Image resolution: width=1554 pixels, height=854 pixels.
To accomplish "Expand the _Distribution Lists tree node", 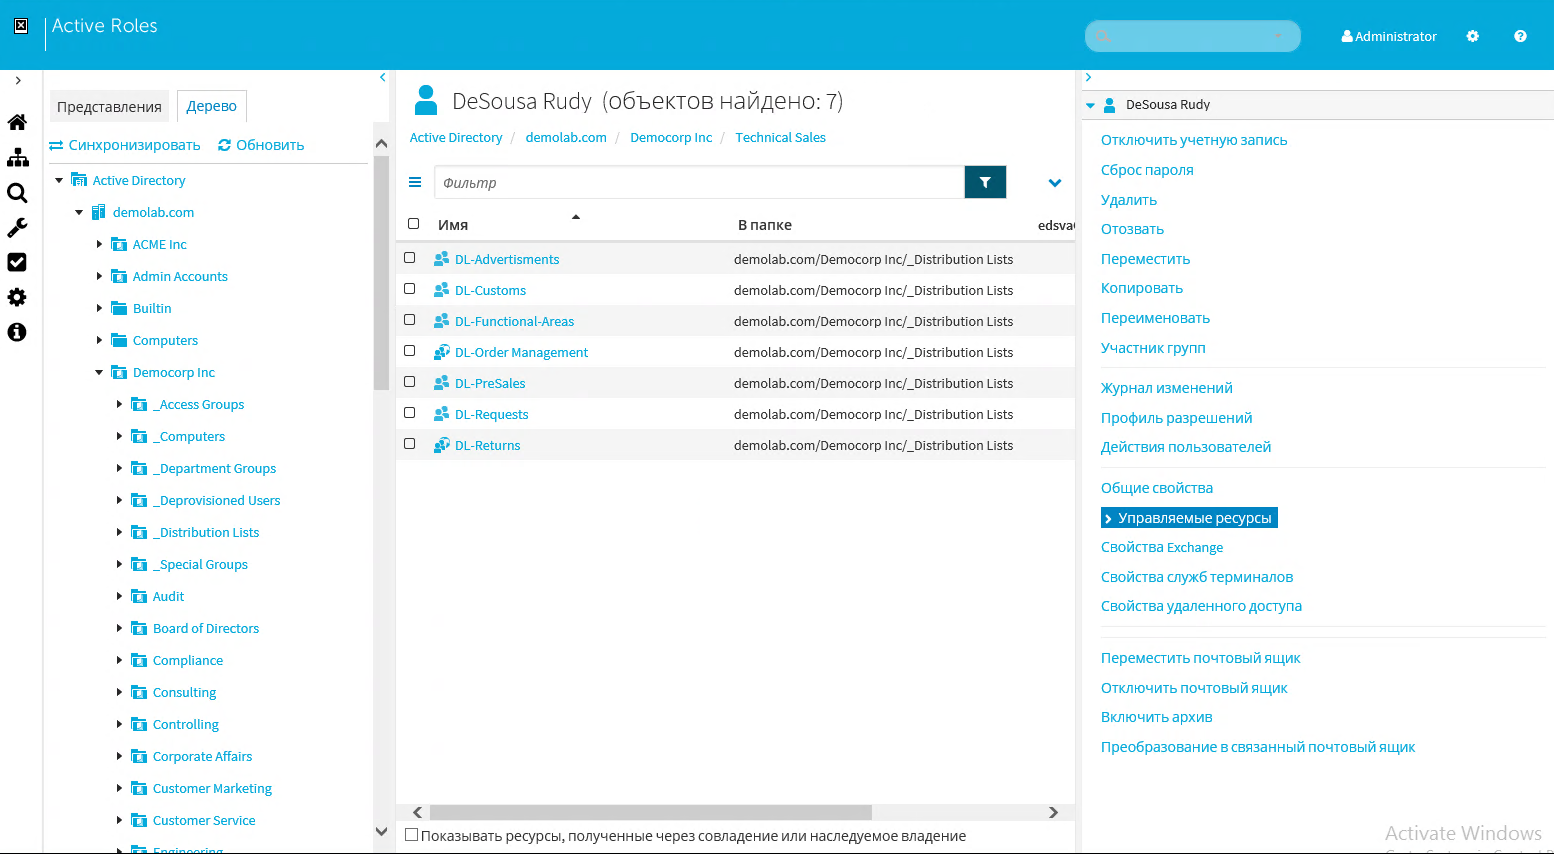I will click(119, 532).
